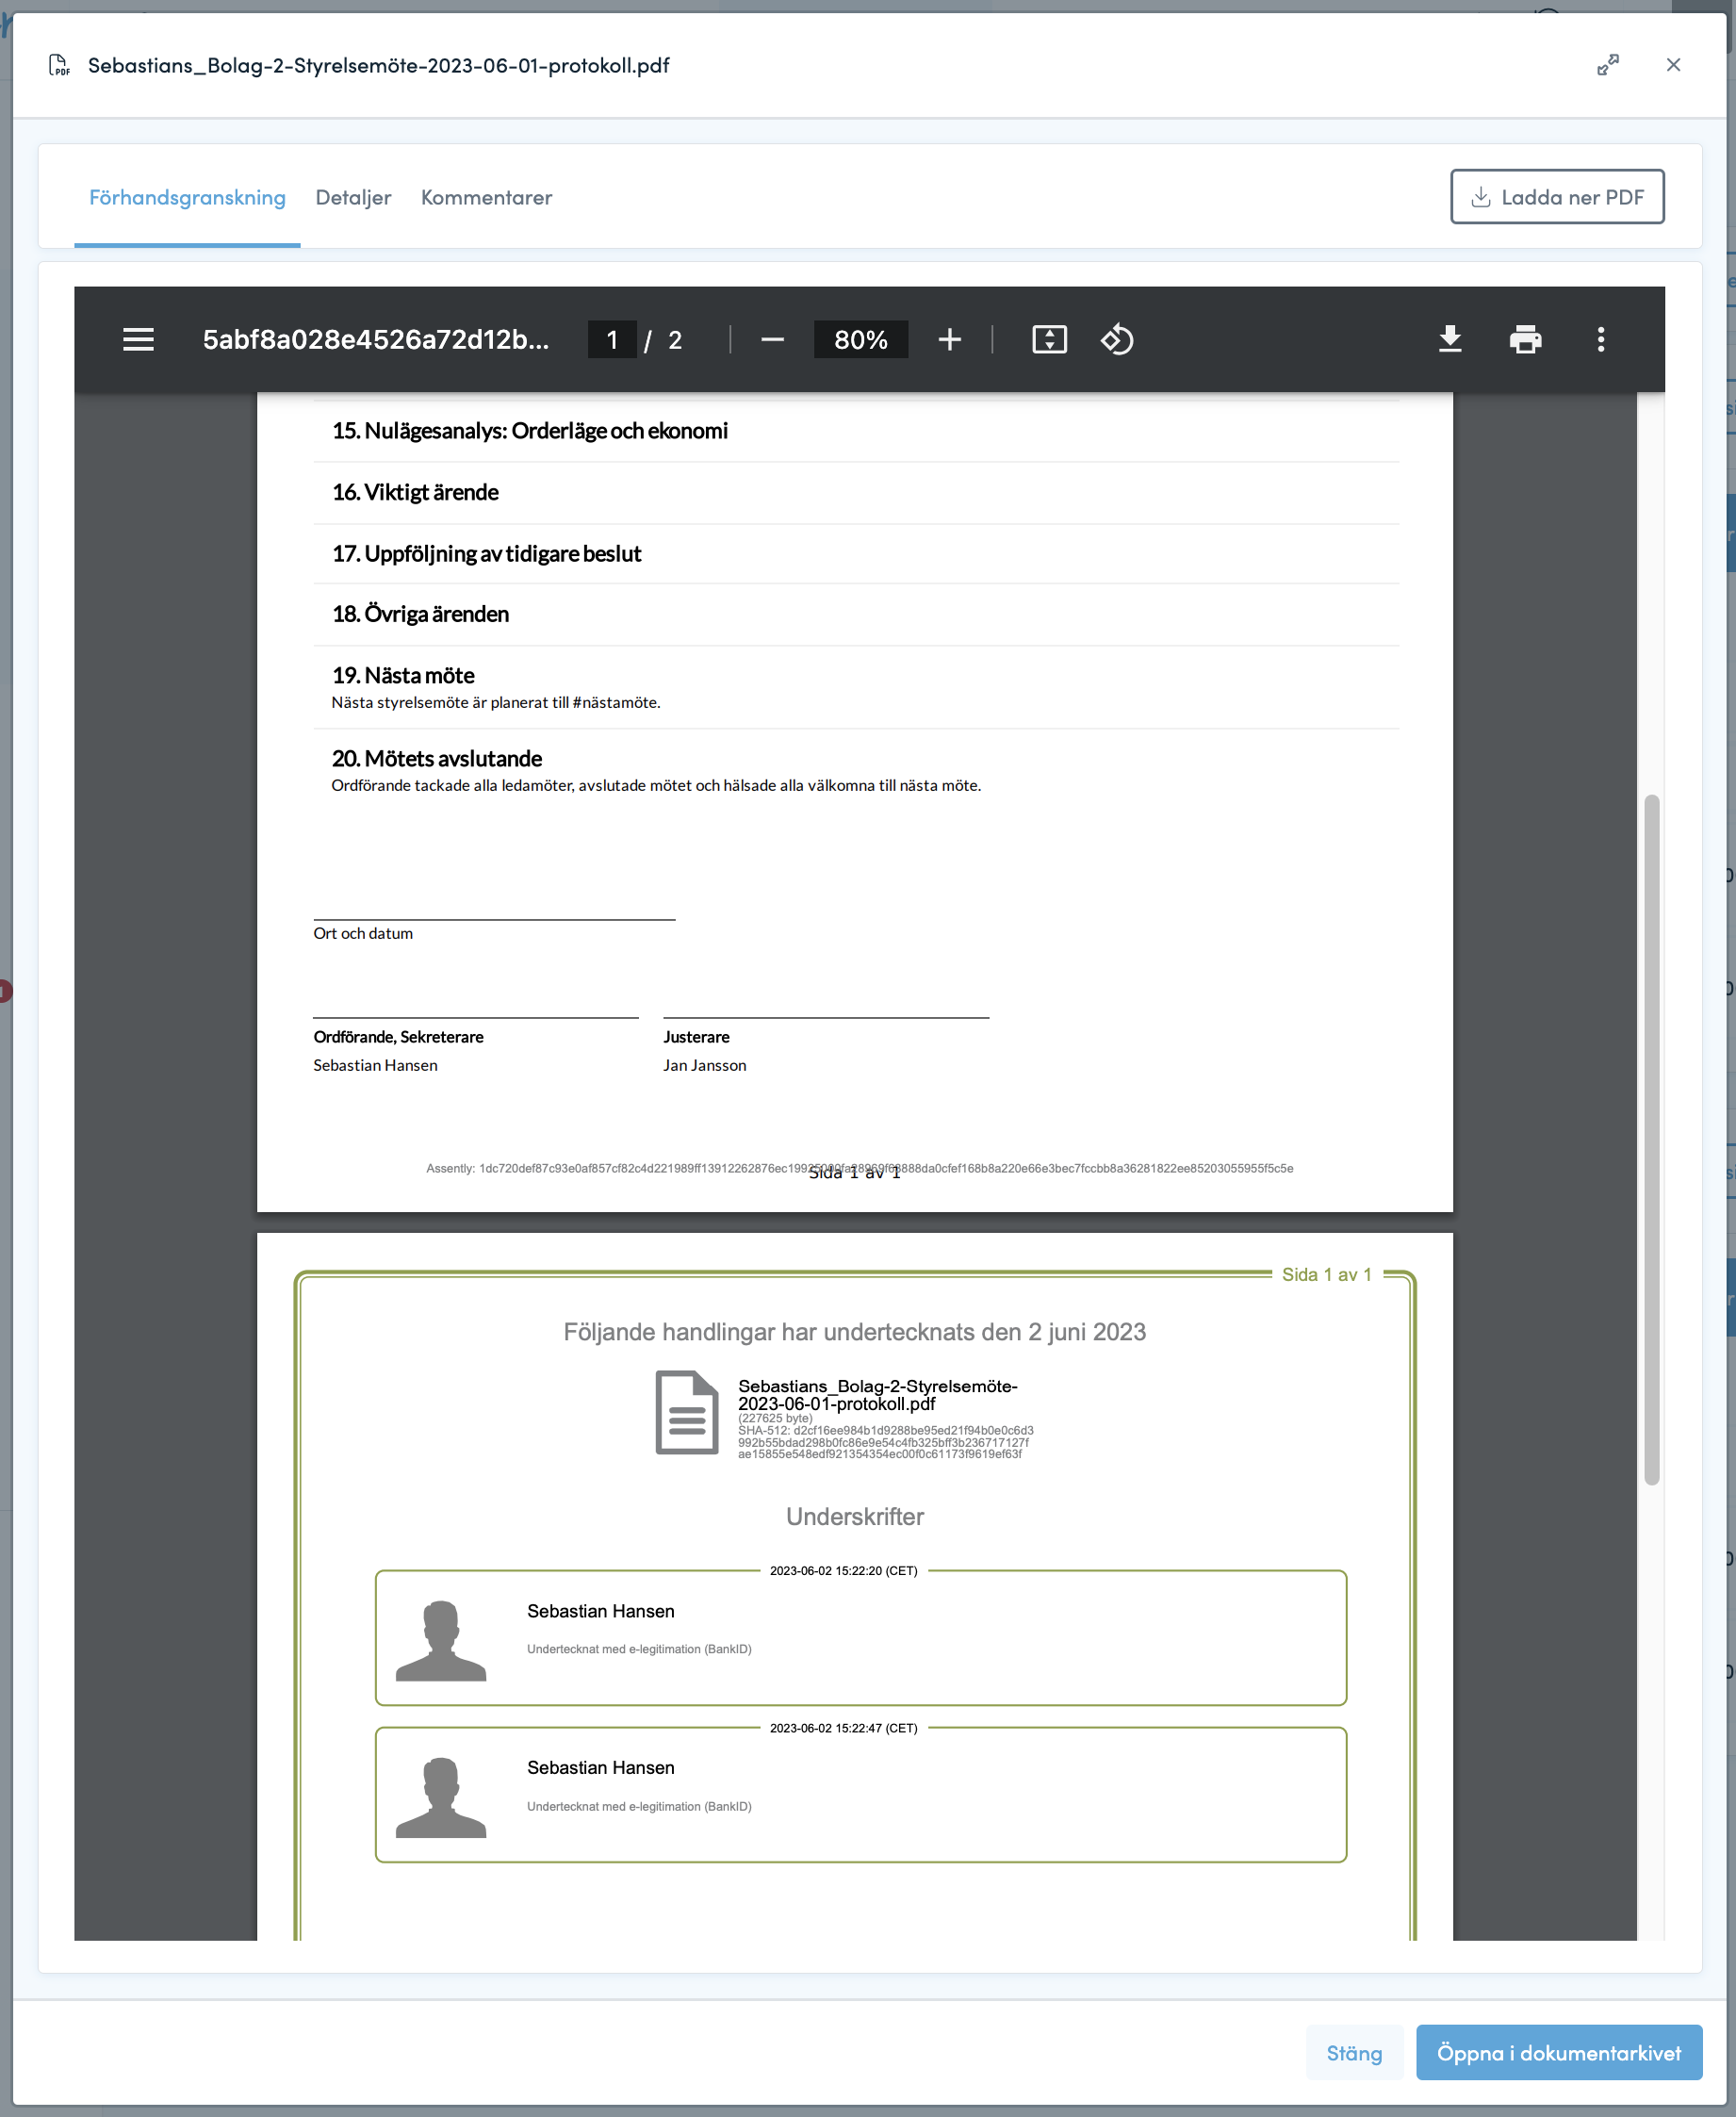Click the Stäng button

coord(1354,2052)
